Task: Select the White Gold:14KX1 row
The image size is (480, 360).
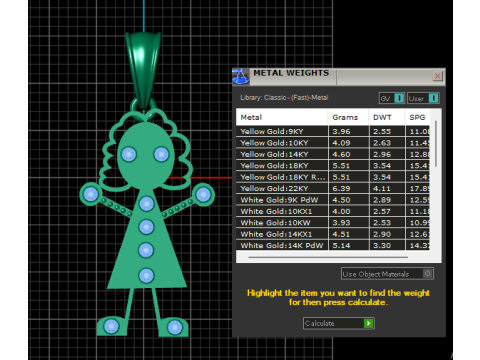Action: 333,234
